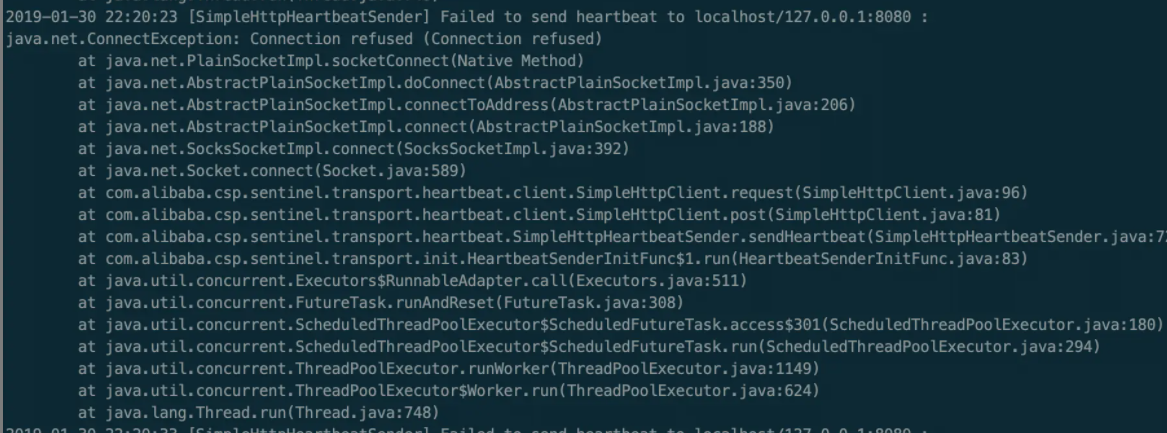Image resolution: width=1167 pixels, height=433 pixels.
Task: Click the SimpleHttpHeartbeatSender failed heartbeat log line
Action: (467, 16)
